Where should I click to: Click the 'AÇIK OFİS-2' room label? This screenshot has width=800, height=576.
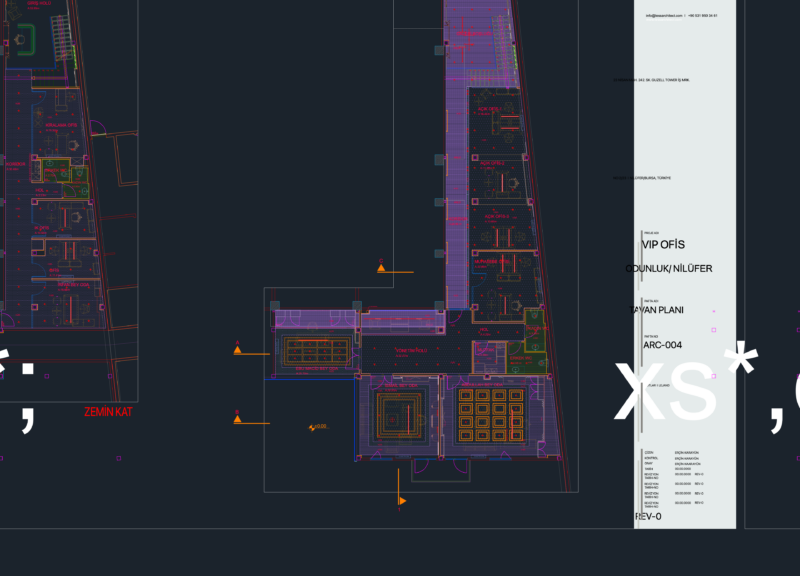click(492, 163)
